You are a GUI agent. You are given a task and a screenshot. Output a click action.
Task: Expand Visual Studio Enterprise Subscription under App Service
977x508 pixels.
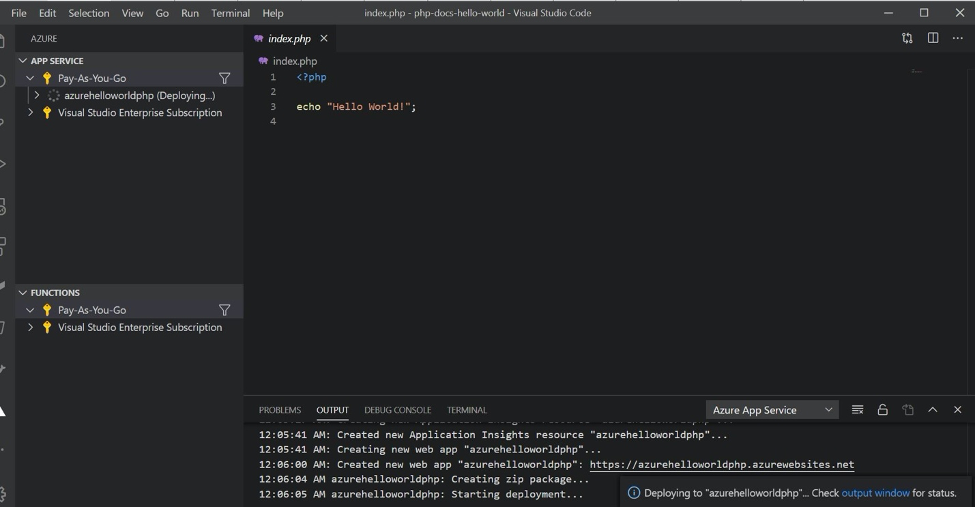tap(30, 113)
